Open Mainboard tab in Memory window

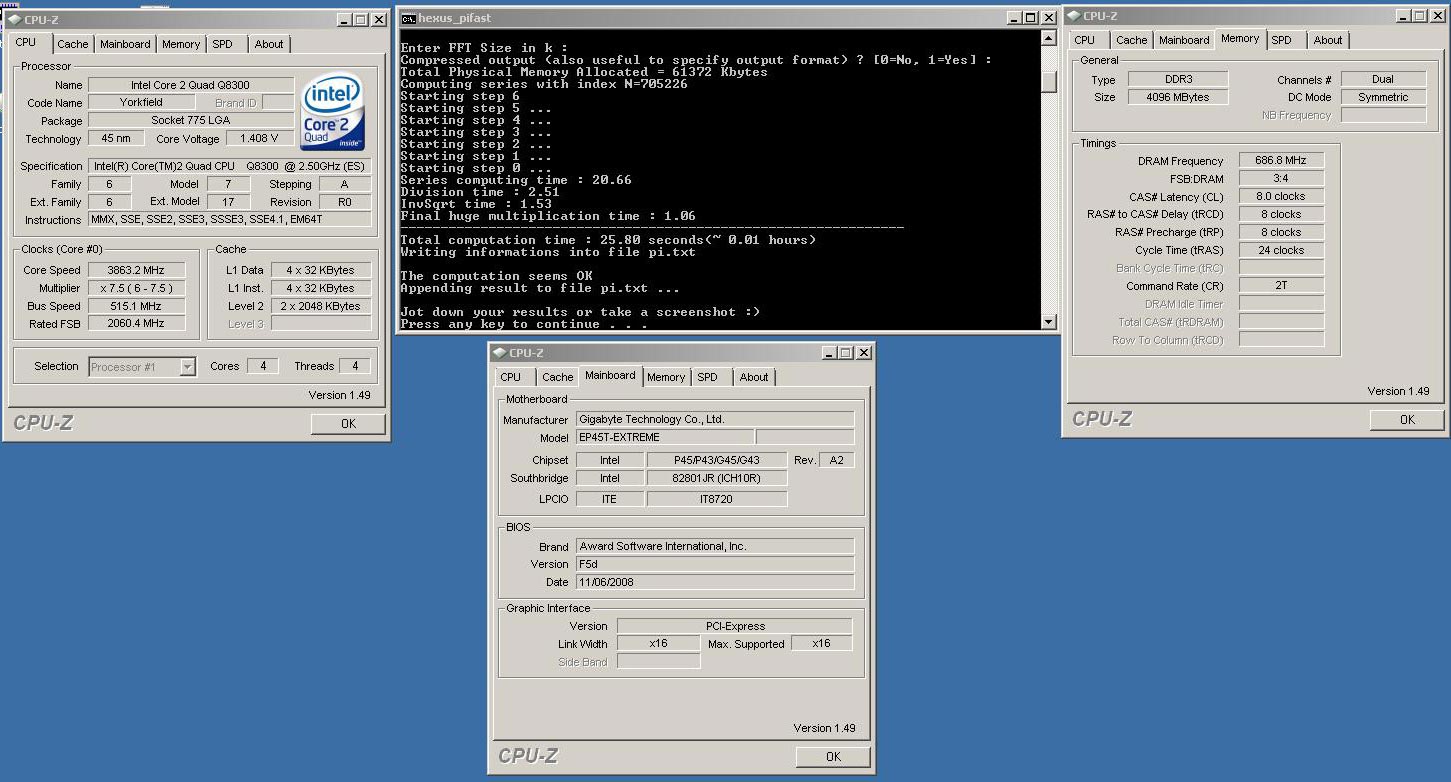[1184, 40]
